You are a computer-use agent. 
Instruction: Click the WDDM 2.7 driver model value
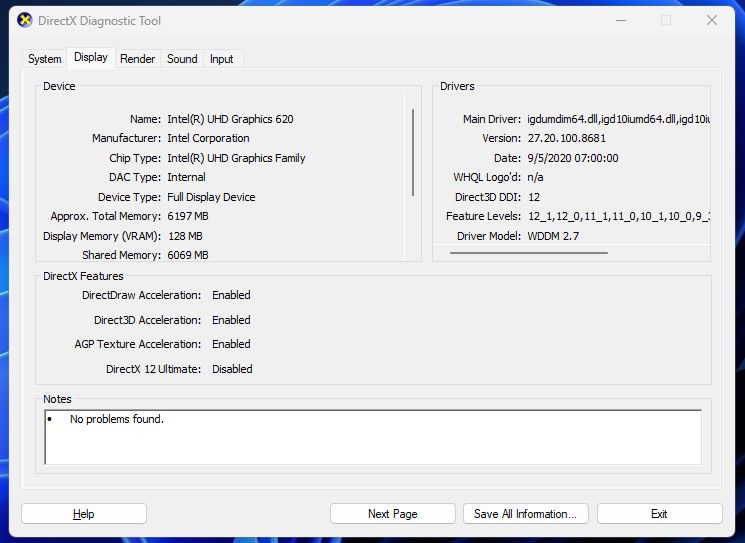pos(553,236)
